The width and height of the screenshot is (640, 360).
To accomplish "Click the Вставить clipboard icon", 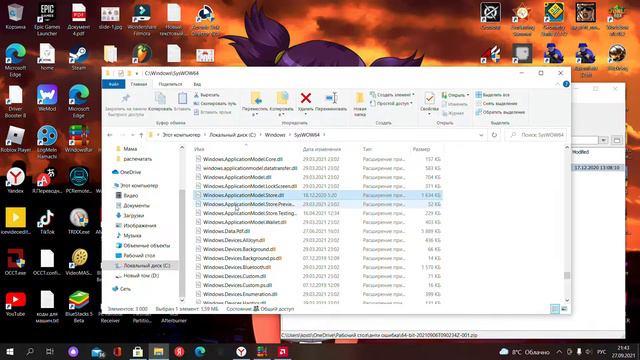I will (x=182, y=98).
